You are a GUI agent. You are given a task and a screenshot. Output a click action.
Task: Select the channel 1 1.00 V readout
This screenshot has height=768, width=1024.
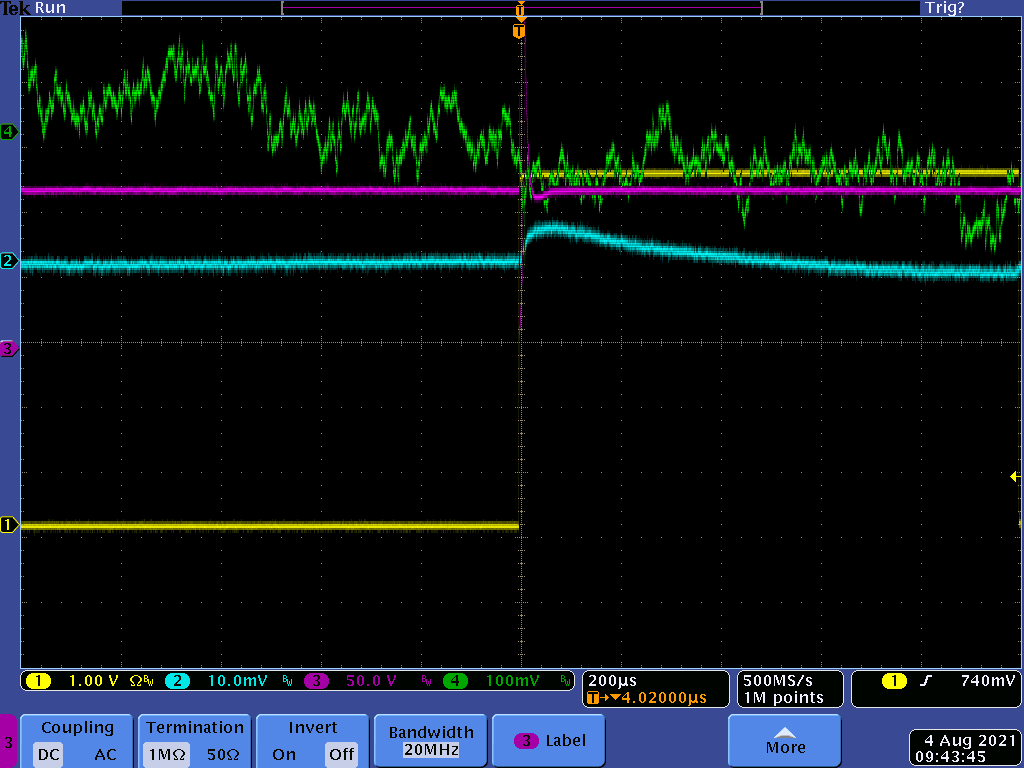pos(92,681)
